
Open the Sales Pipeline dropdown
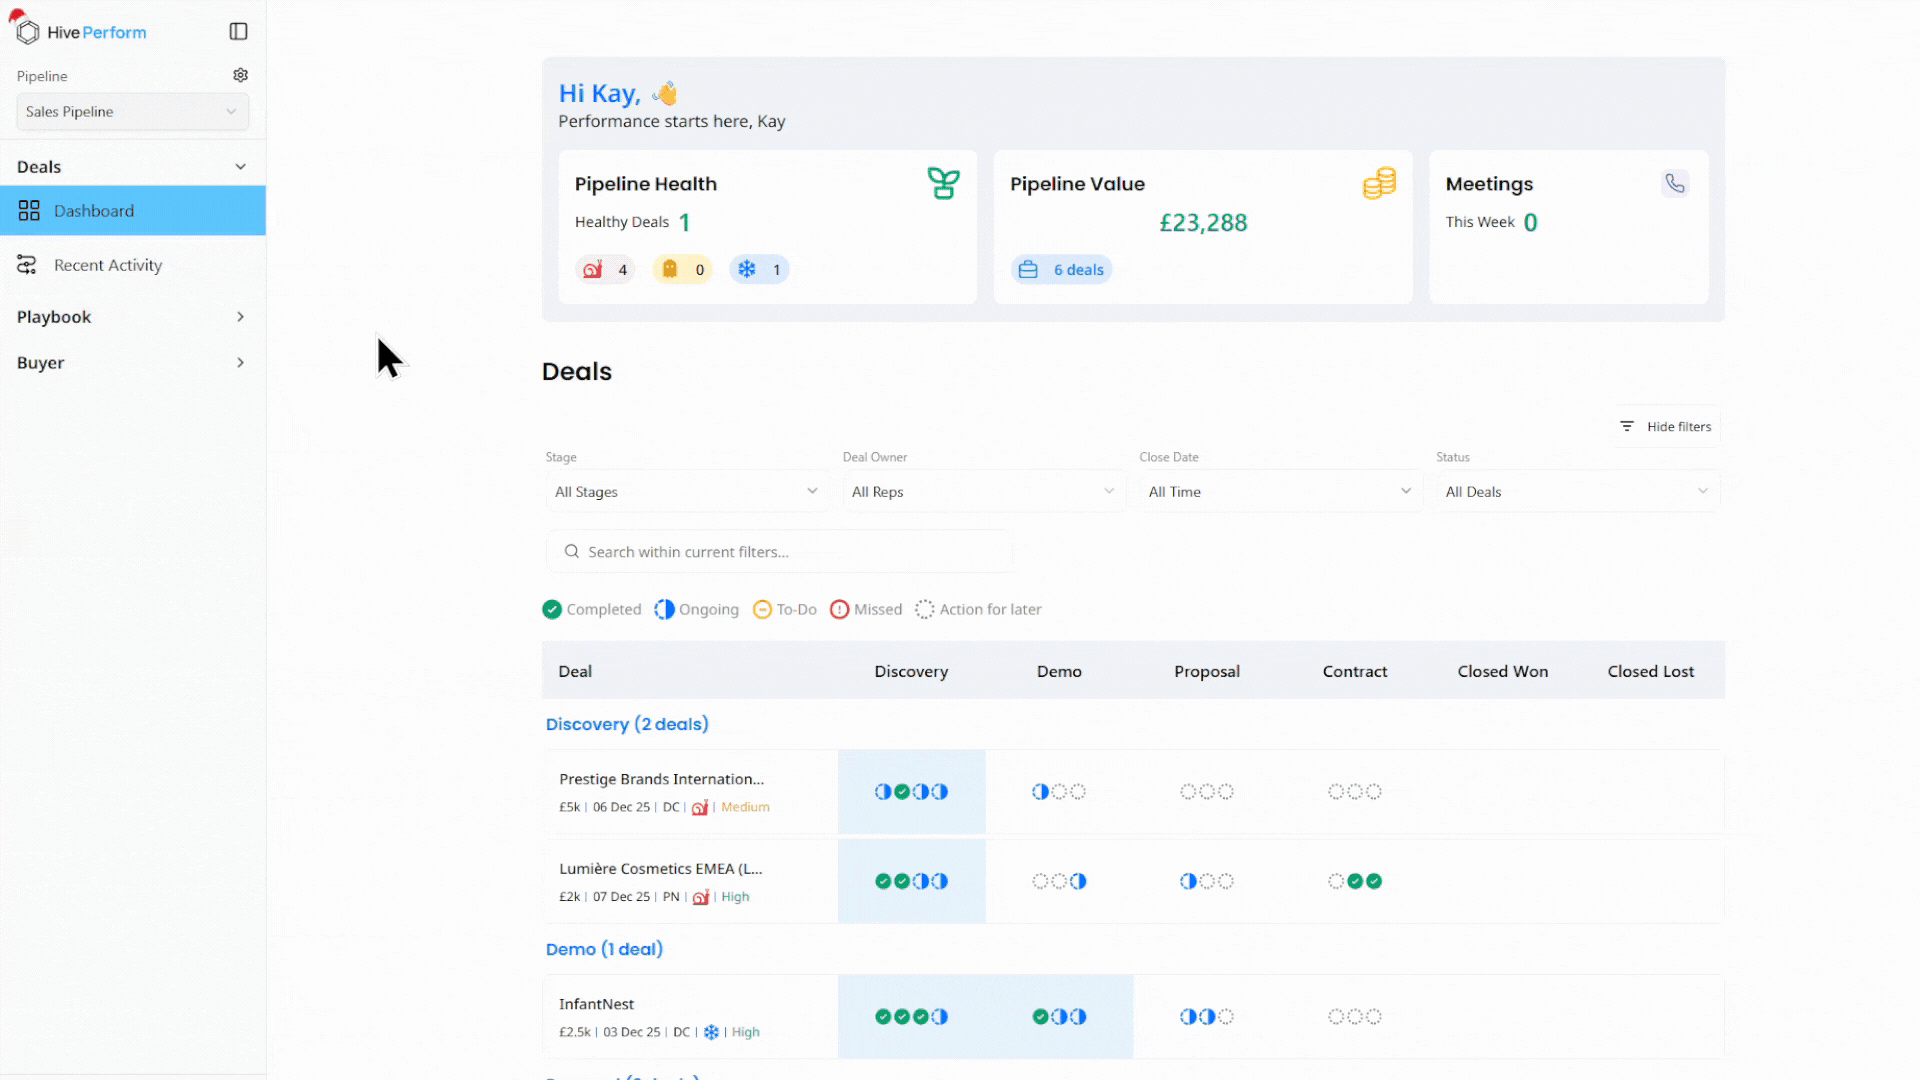132,112
